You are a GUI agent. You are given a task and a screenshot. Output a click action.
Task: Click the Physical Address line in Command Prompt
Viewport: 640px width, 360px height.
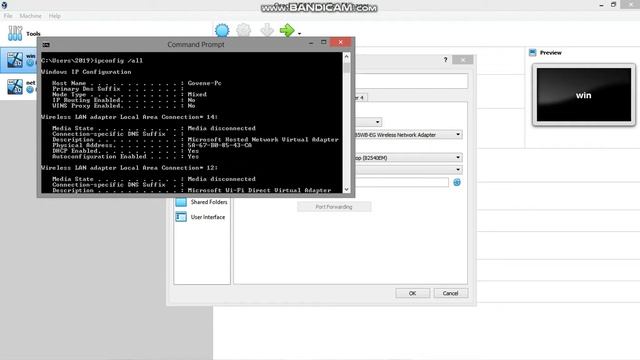(x=152, y=145)
